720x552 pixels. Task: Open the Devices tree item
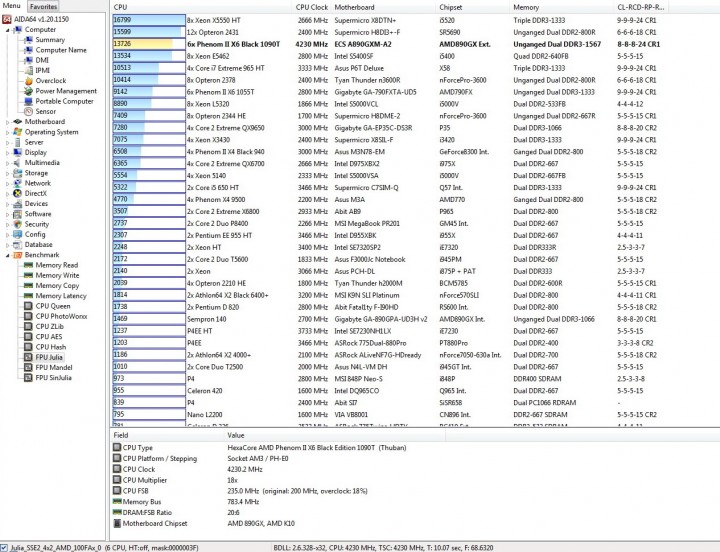click(x=36, y=204)
